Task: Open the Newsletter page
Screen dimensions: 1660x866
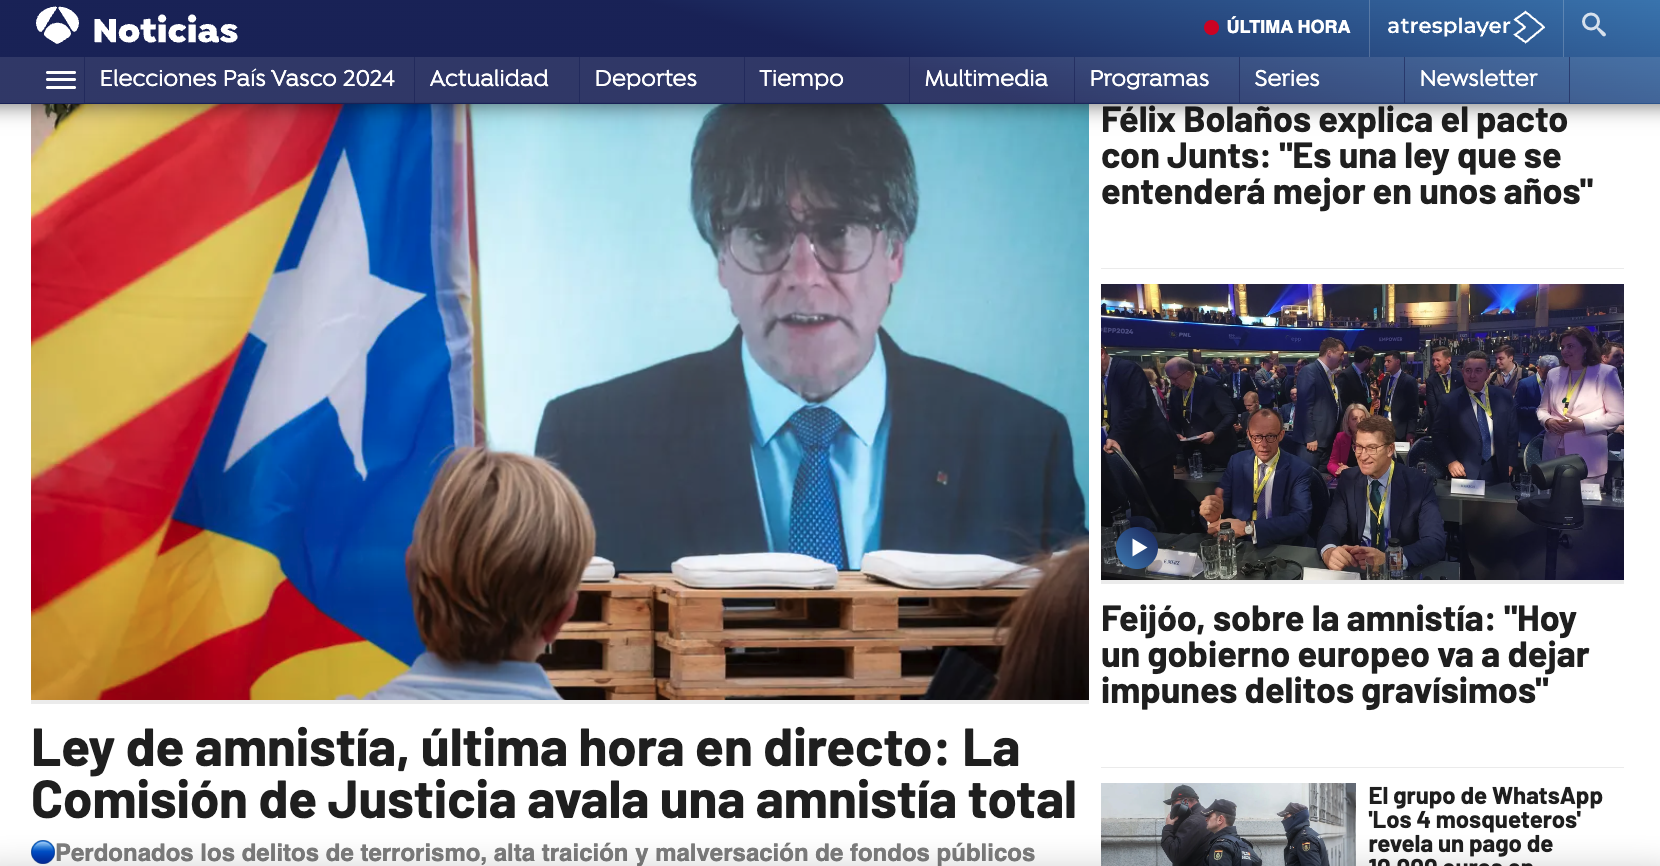Action: (1477, 79)
